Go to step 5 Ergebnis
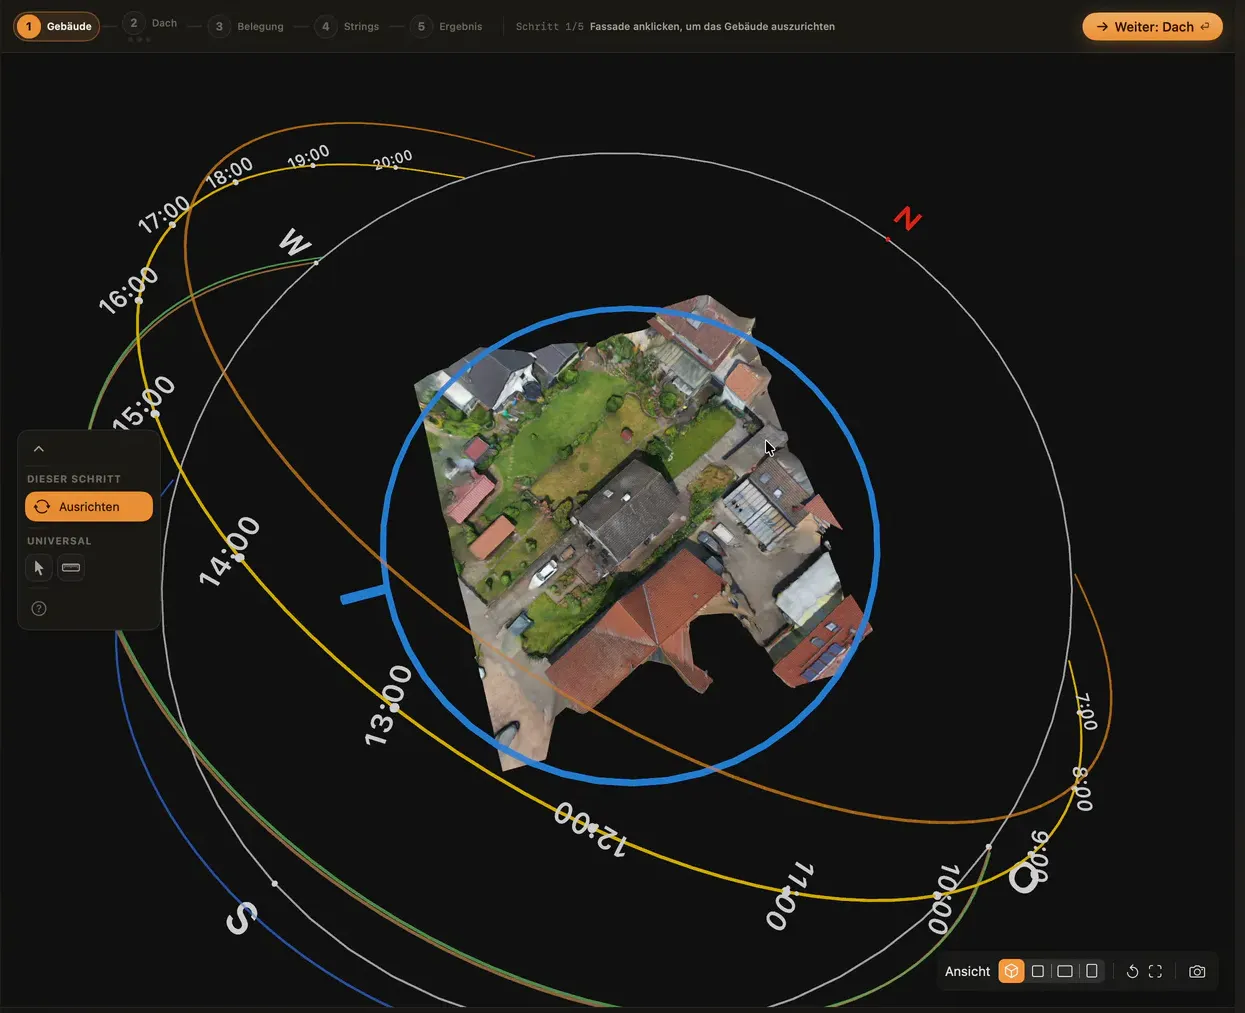1245x1013 pixels. click(x=446, y=26)
